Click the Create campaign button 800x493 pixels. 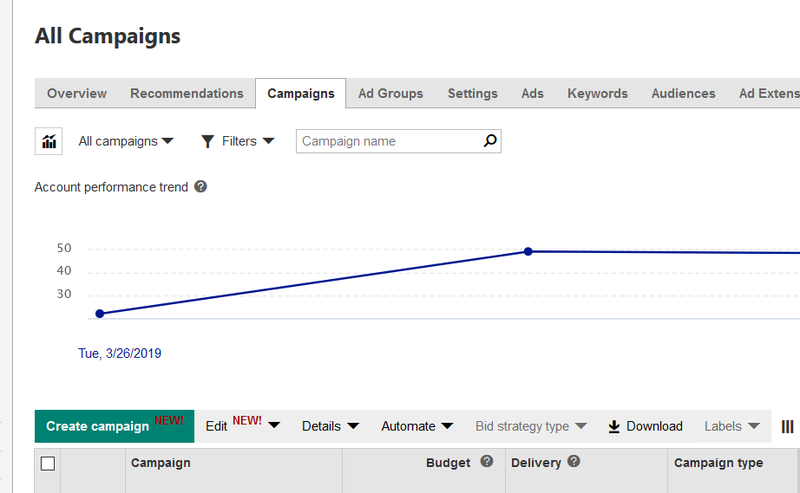114,426
